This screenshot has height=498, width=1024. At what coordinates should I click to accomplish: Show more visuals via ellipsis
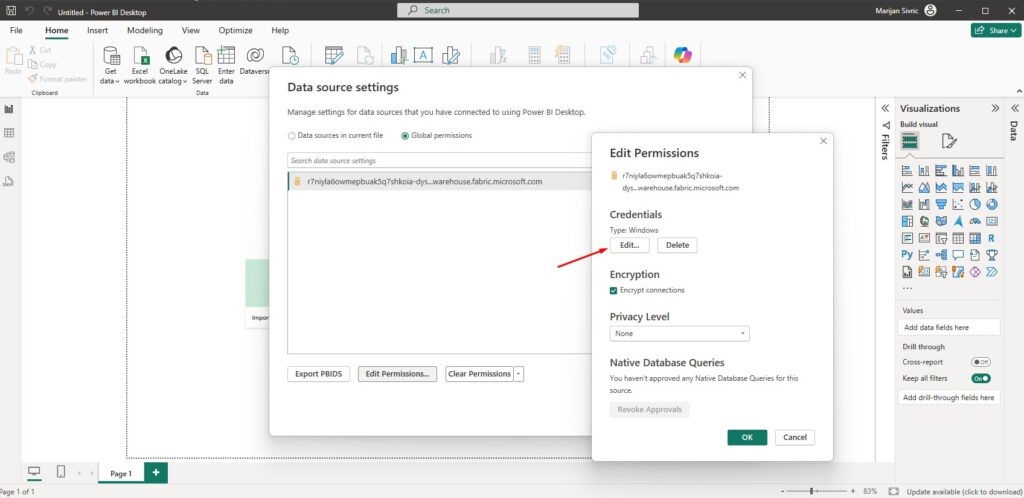click(907, 288)
